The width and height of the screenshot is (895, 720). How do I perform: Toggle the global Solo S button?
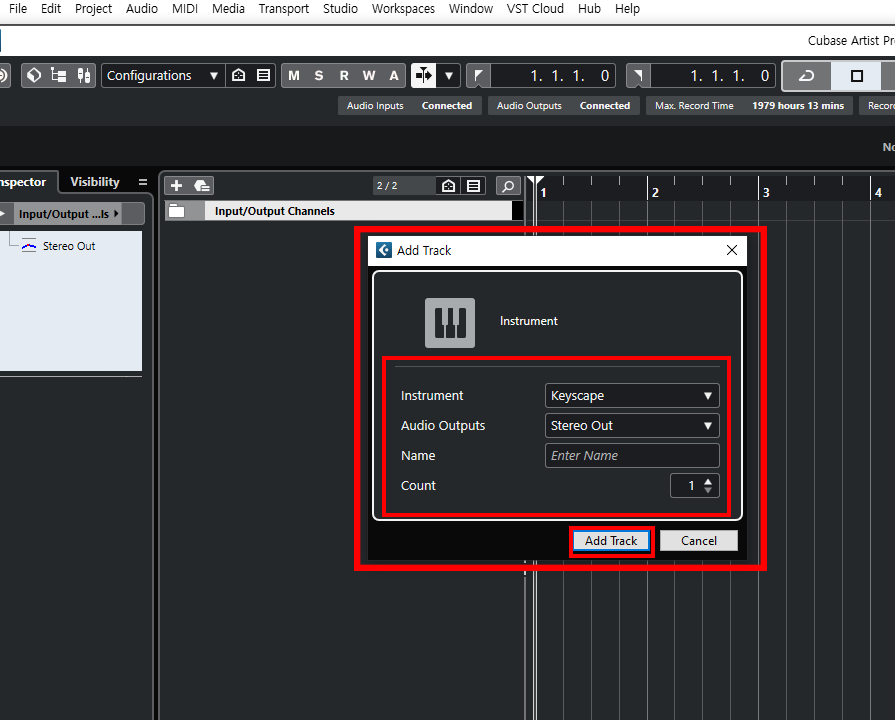[x=319, y=75]
